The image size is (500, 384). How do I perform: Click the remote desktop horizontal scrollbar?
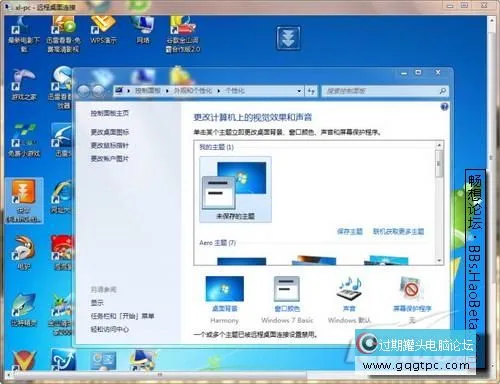160,375
